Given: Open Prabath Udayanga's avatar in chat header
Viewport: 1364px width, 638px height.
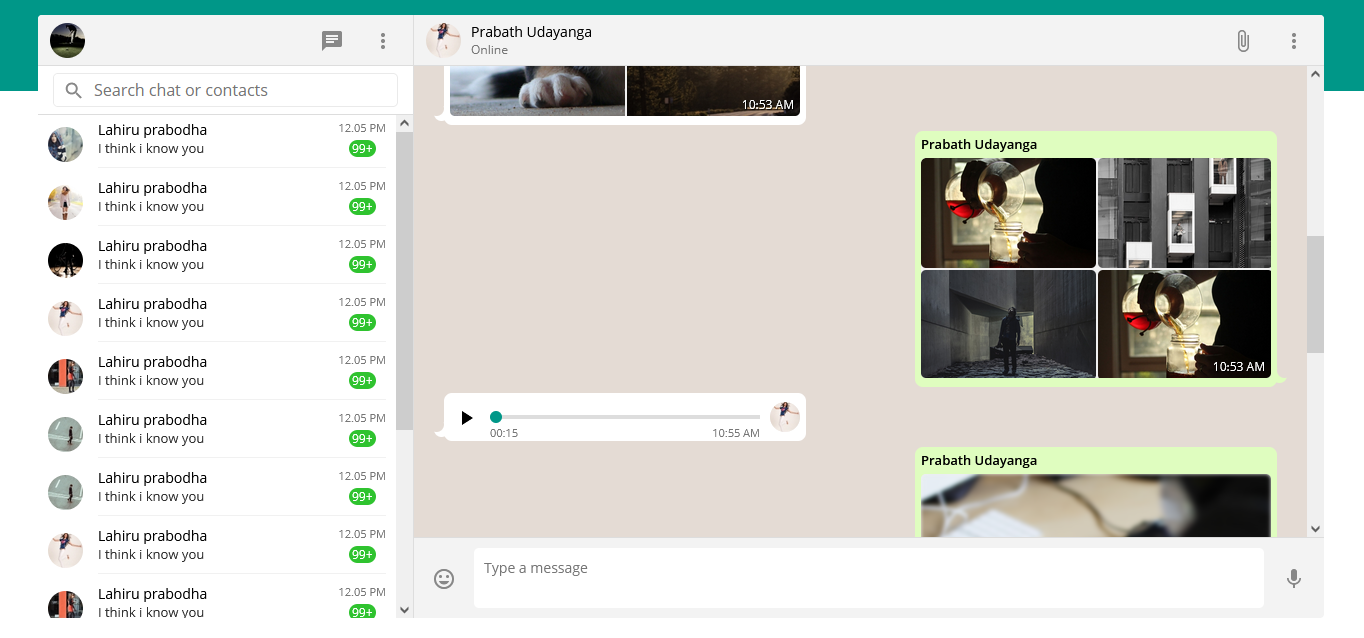Looking at the screenshot, I should (443, 41).
